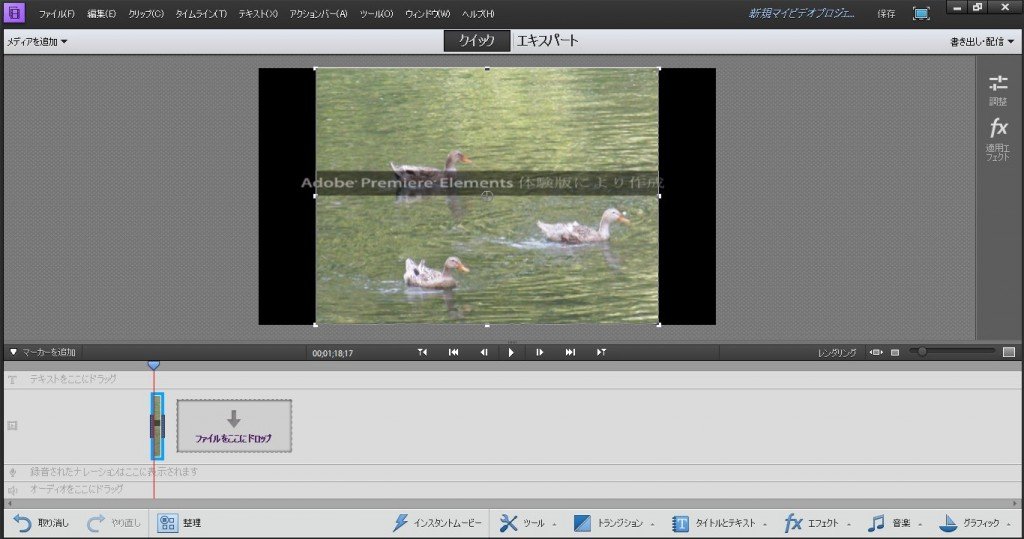Expand the メディアを追加 dropdown
1024x539 pixels.
click(x=37, y=42)
